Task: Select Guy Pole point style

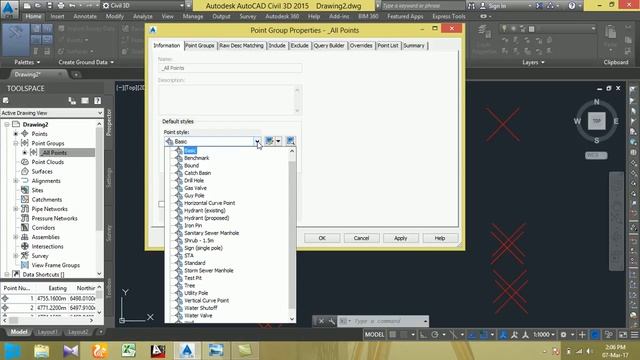Action: point(194,196)
